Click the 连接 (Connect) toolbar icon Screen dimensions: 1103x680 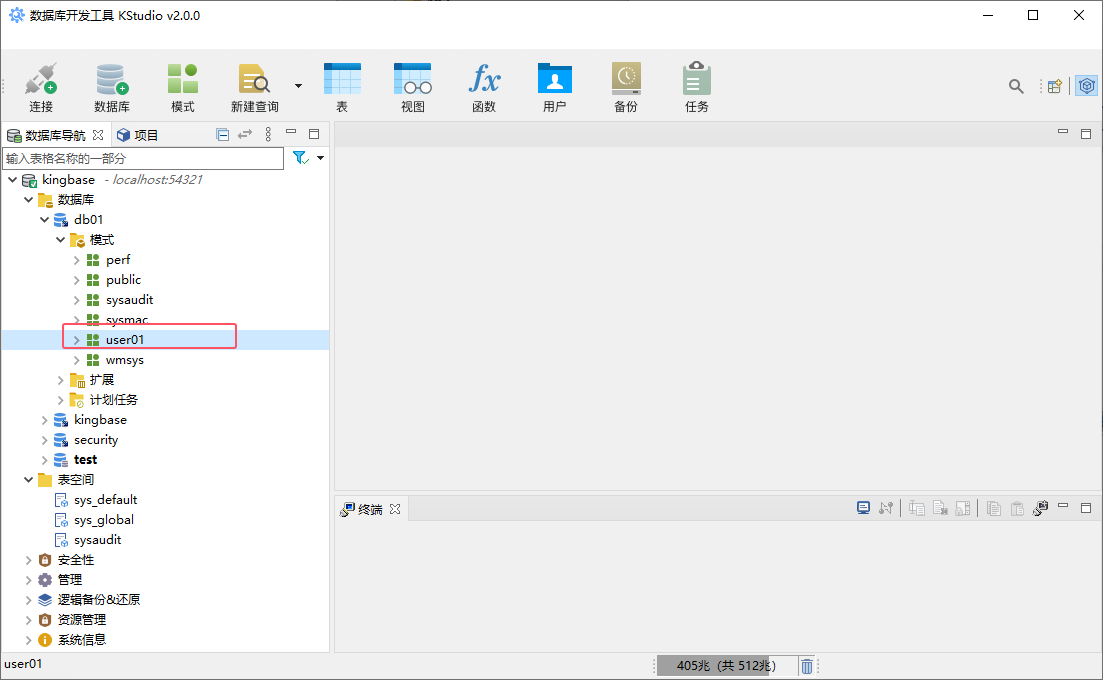point(41,87)
